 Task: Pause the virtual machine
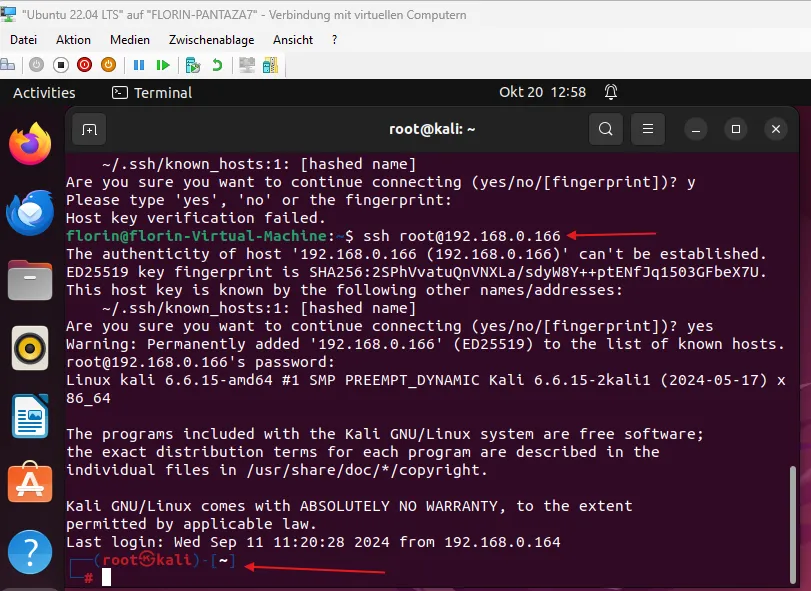click(139, 65)
